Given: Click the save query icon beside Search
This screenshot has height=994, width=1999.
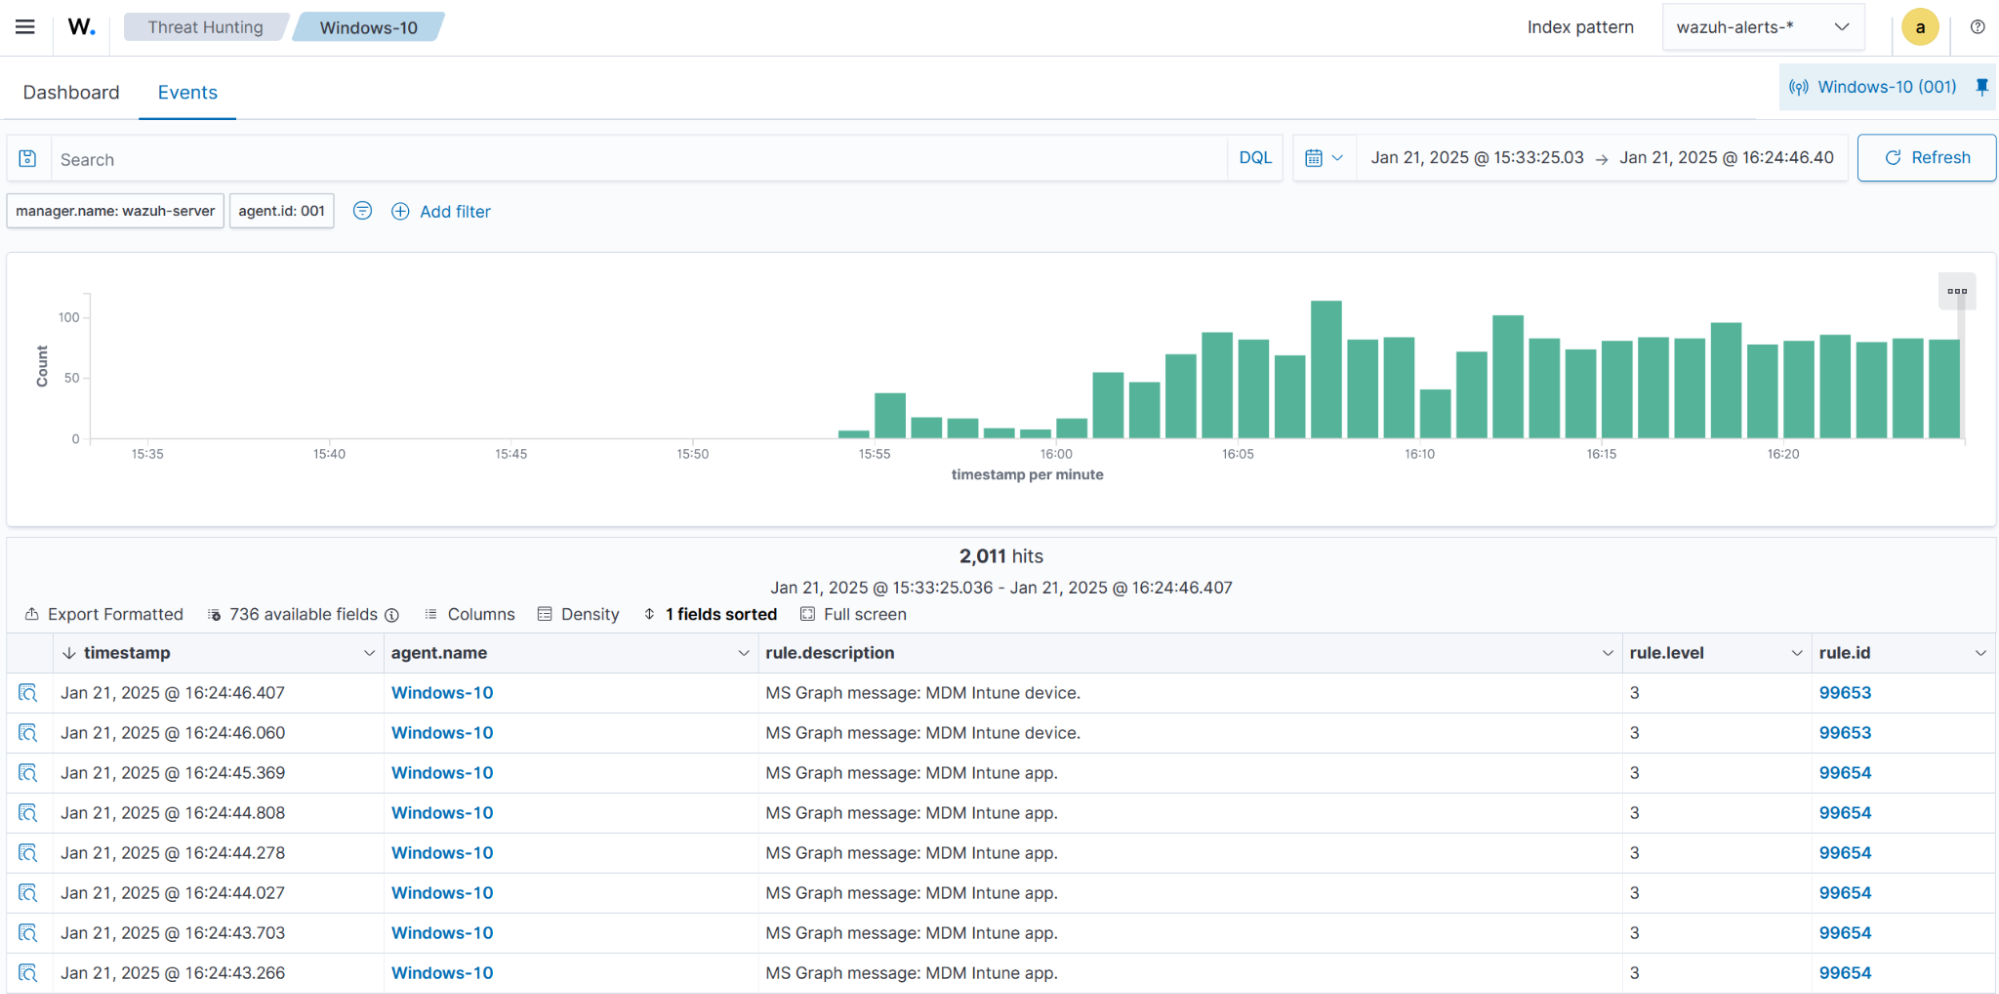Looking at the screenshot, I should (x=28, y=159).
